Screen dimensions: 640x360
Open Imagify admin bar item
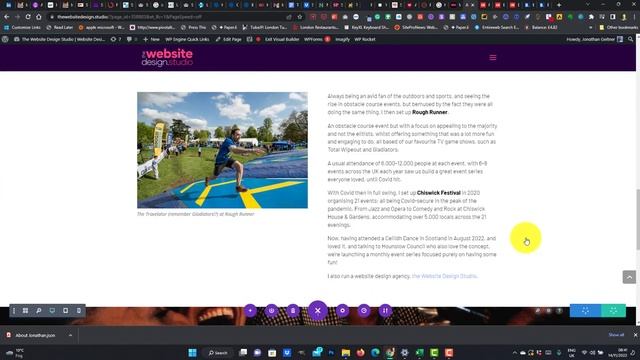coord(342,39)
